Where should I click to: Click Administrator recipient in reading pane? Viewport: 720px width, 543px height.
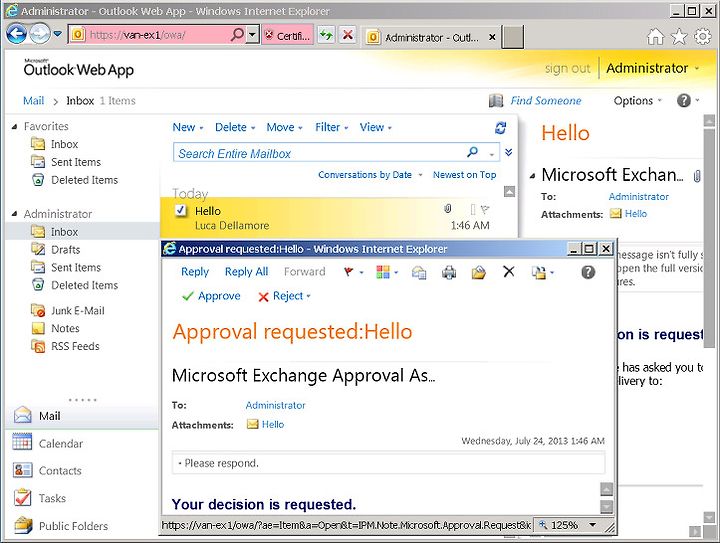point(638,196)
